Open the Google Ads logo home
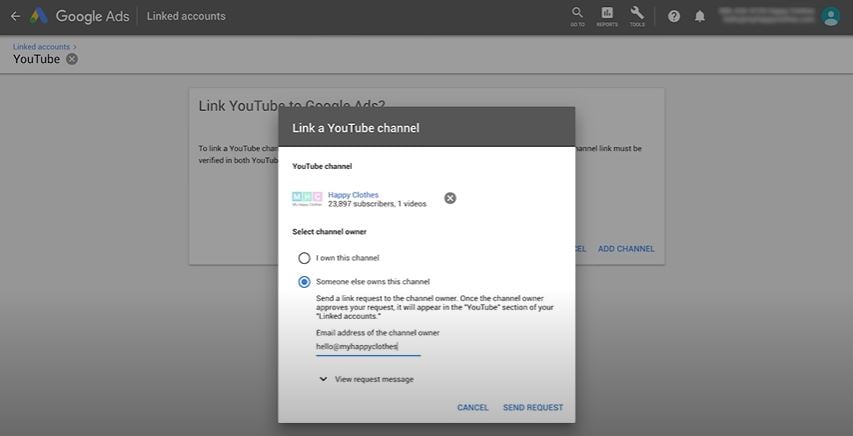Viewport: 853px width, 436px height. pyautogui.click(x=39, y=16)
